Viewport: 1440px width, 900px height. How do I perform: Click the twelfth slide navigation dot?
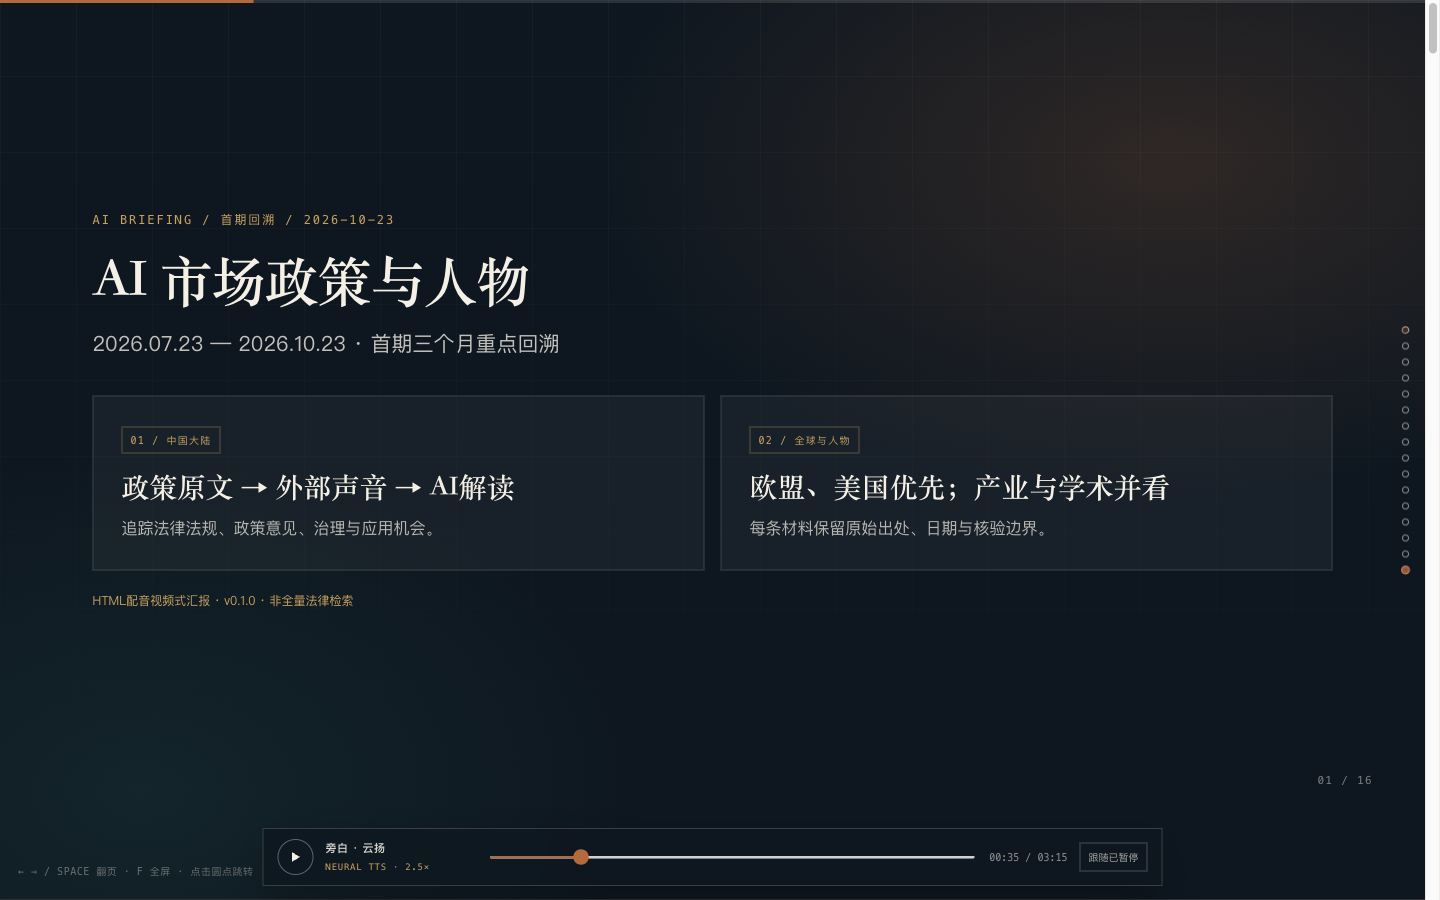coord(1405,506)
